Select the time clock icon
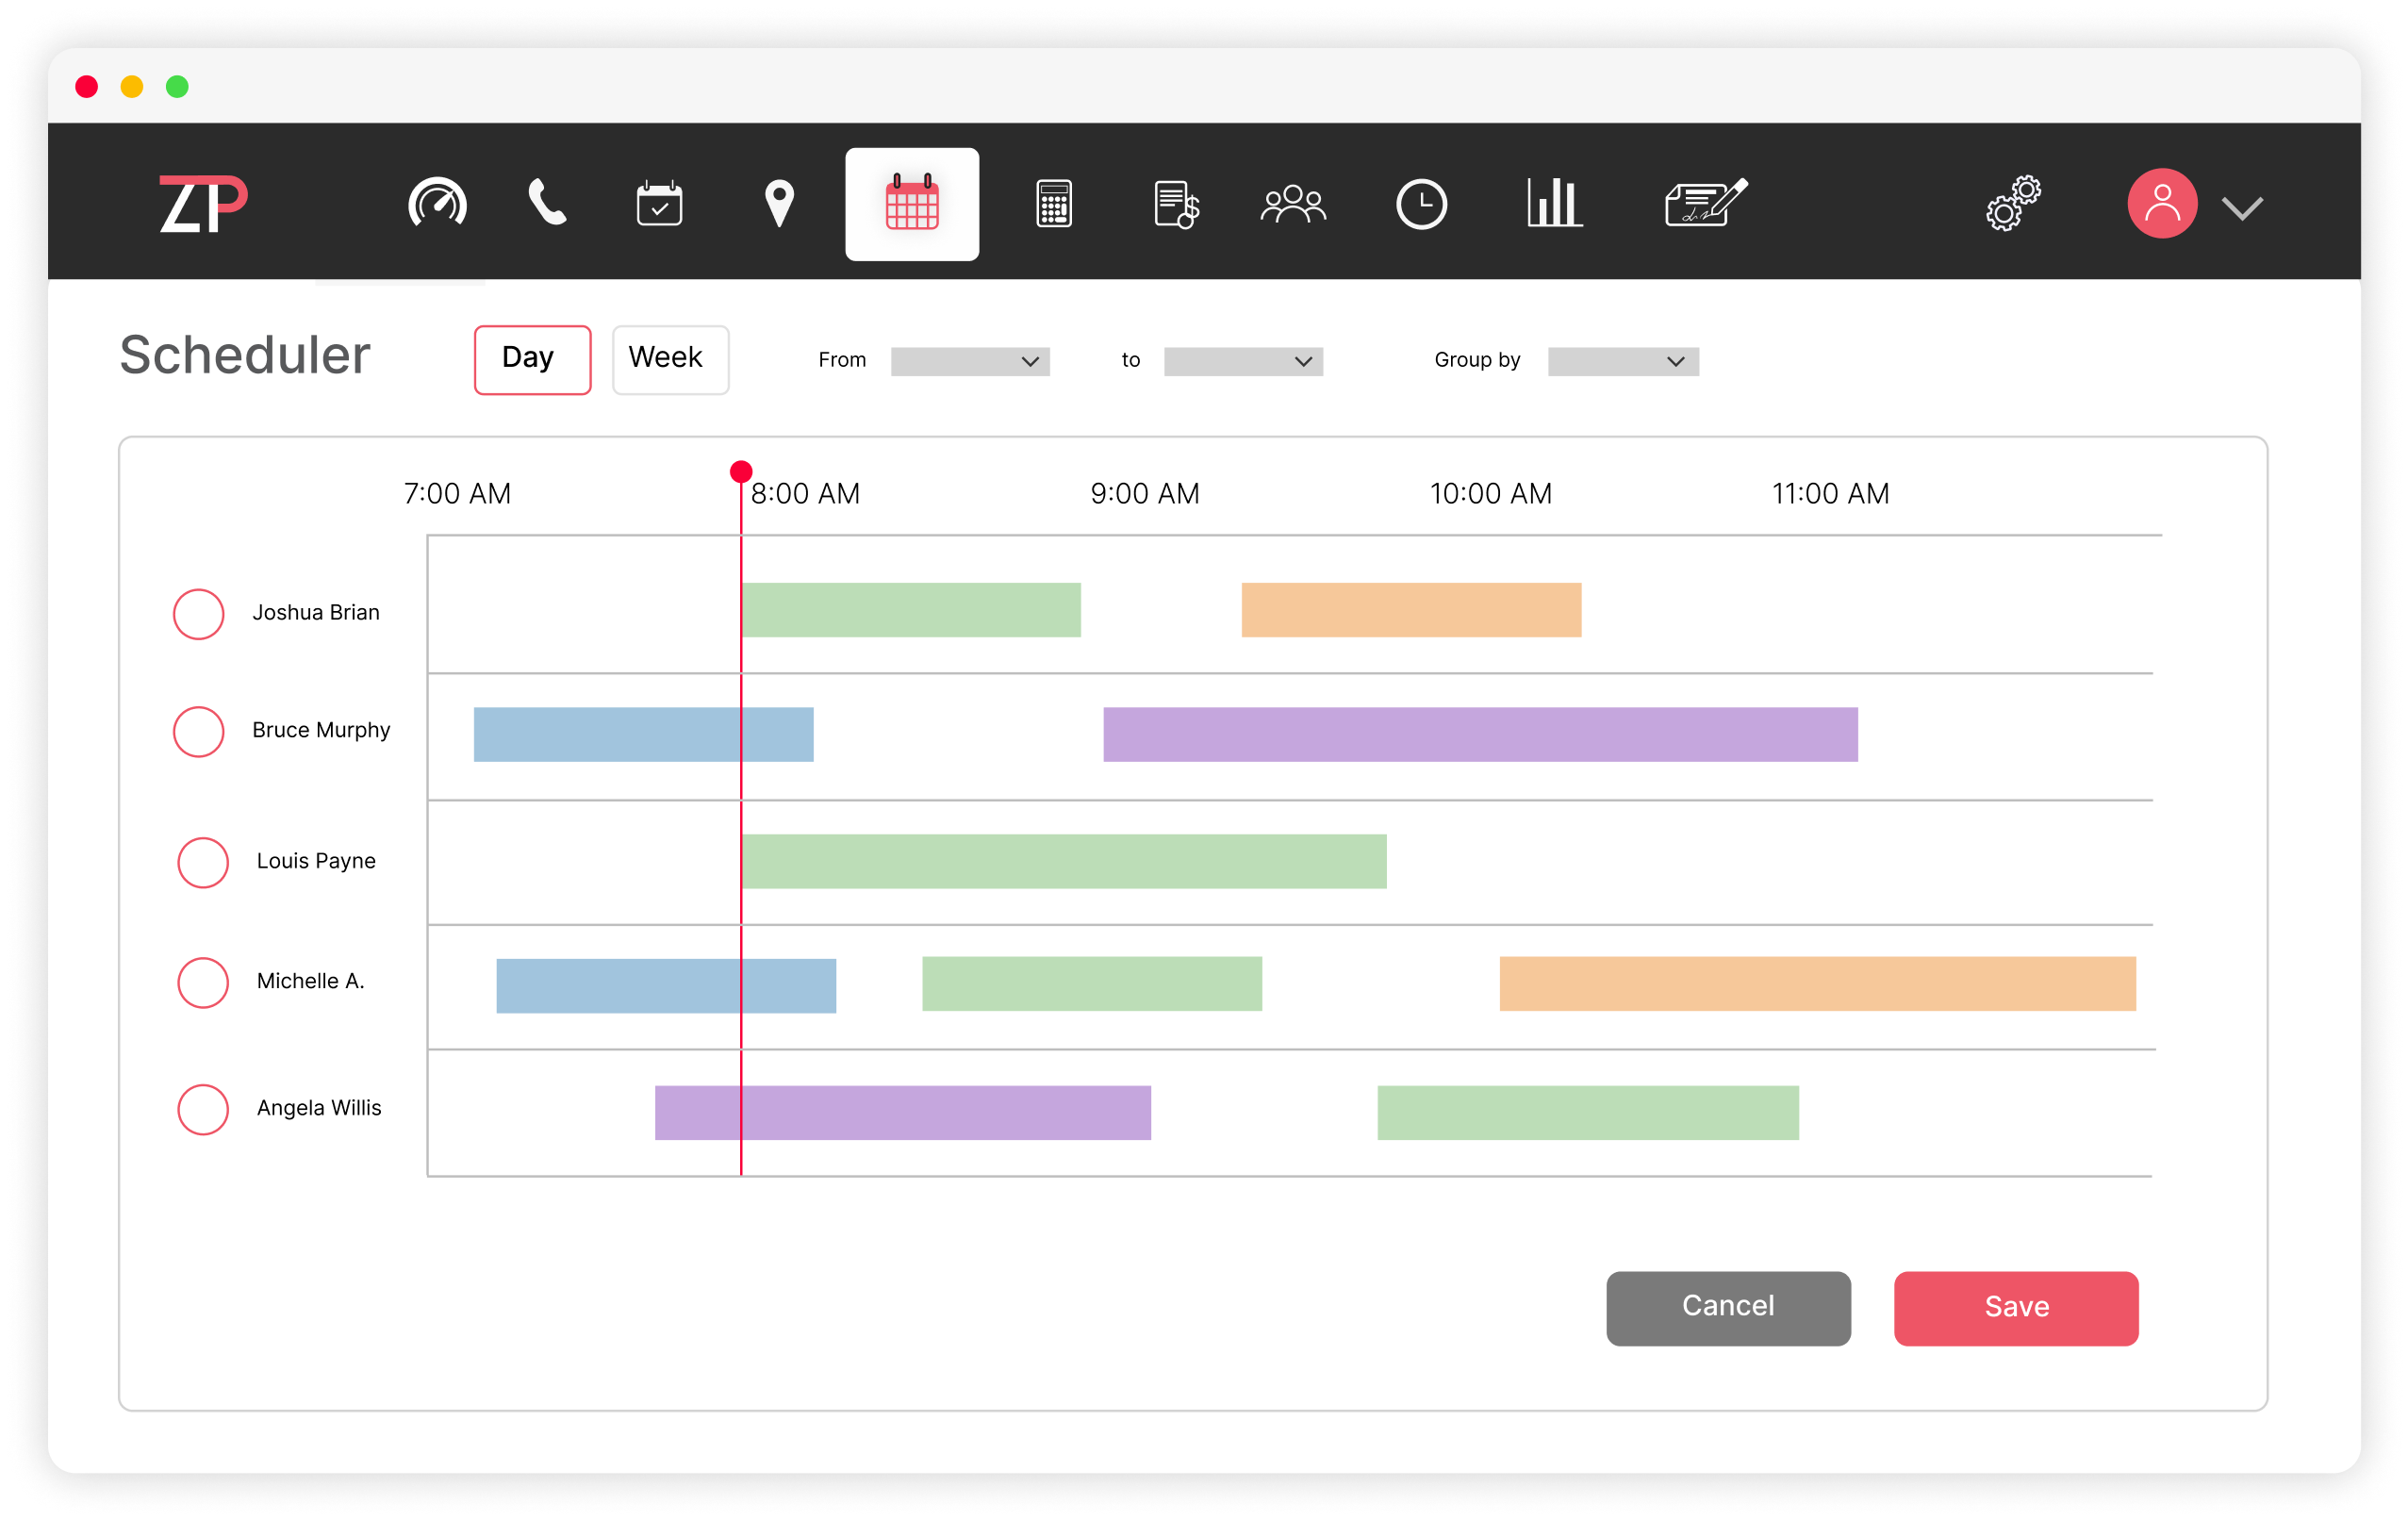2408x1520 pixels. [1423, 203]
